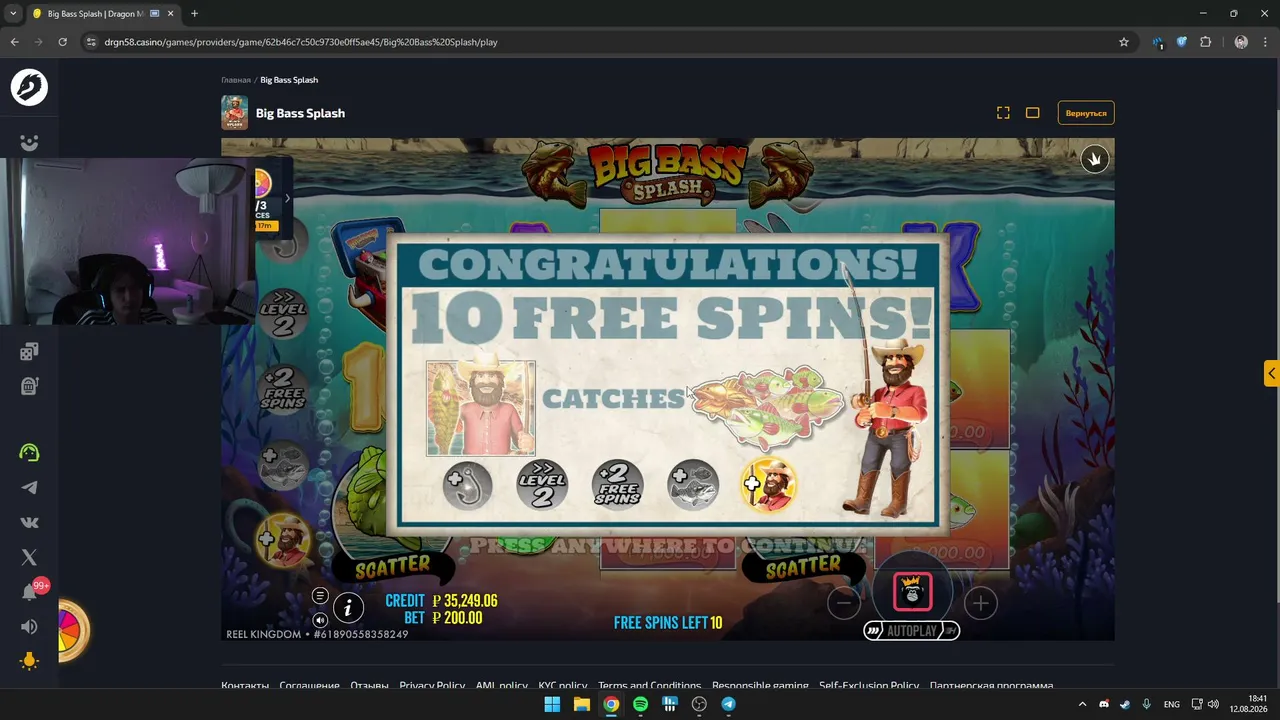Open the green support headset icon
Viewport: 1280px width, 720px height.
29,452
